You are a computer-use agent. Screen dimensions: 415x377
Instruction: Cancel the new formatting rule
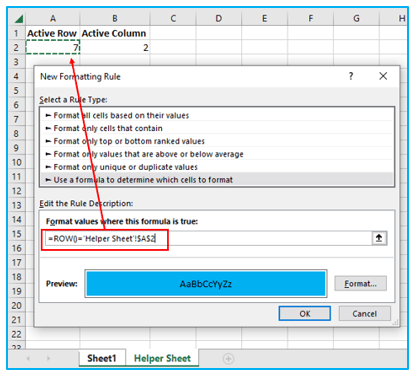[x=364, y=314]
